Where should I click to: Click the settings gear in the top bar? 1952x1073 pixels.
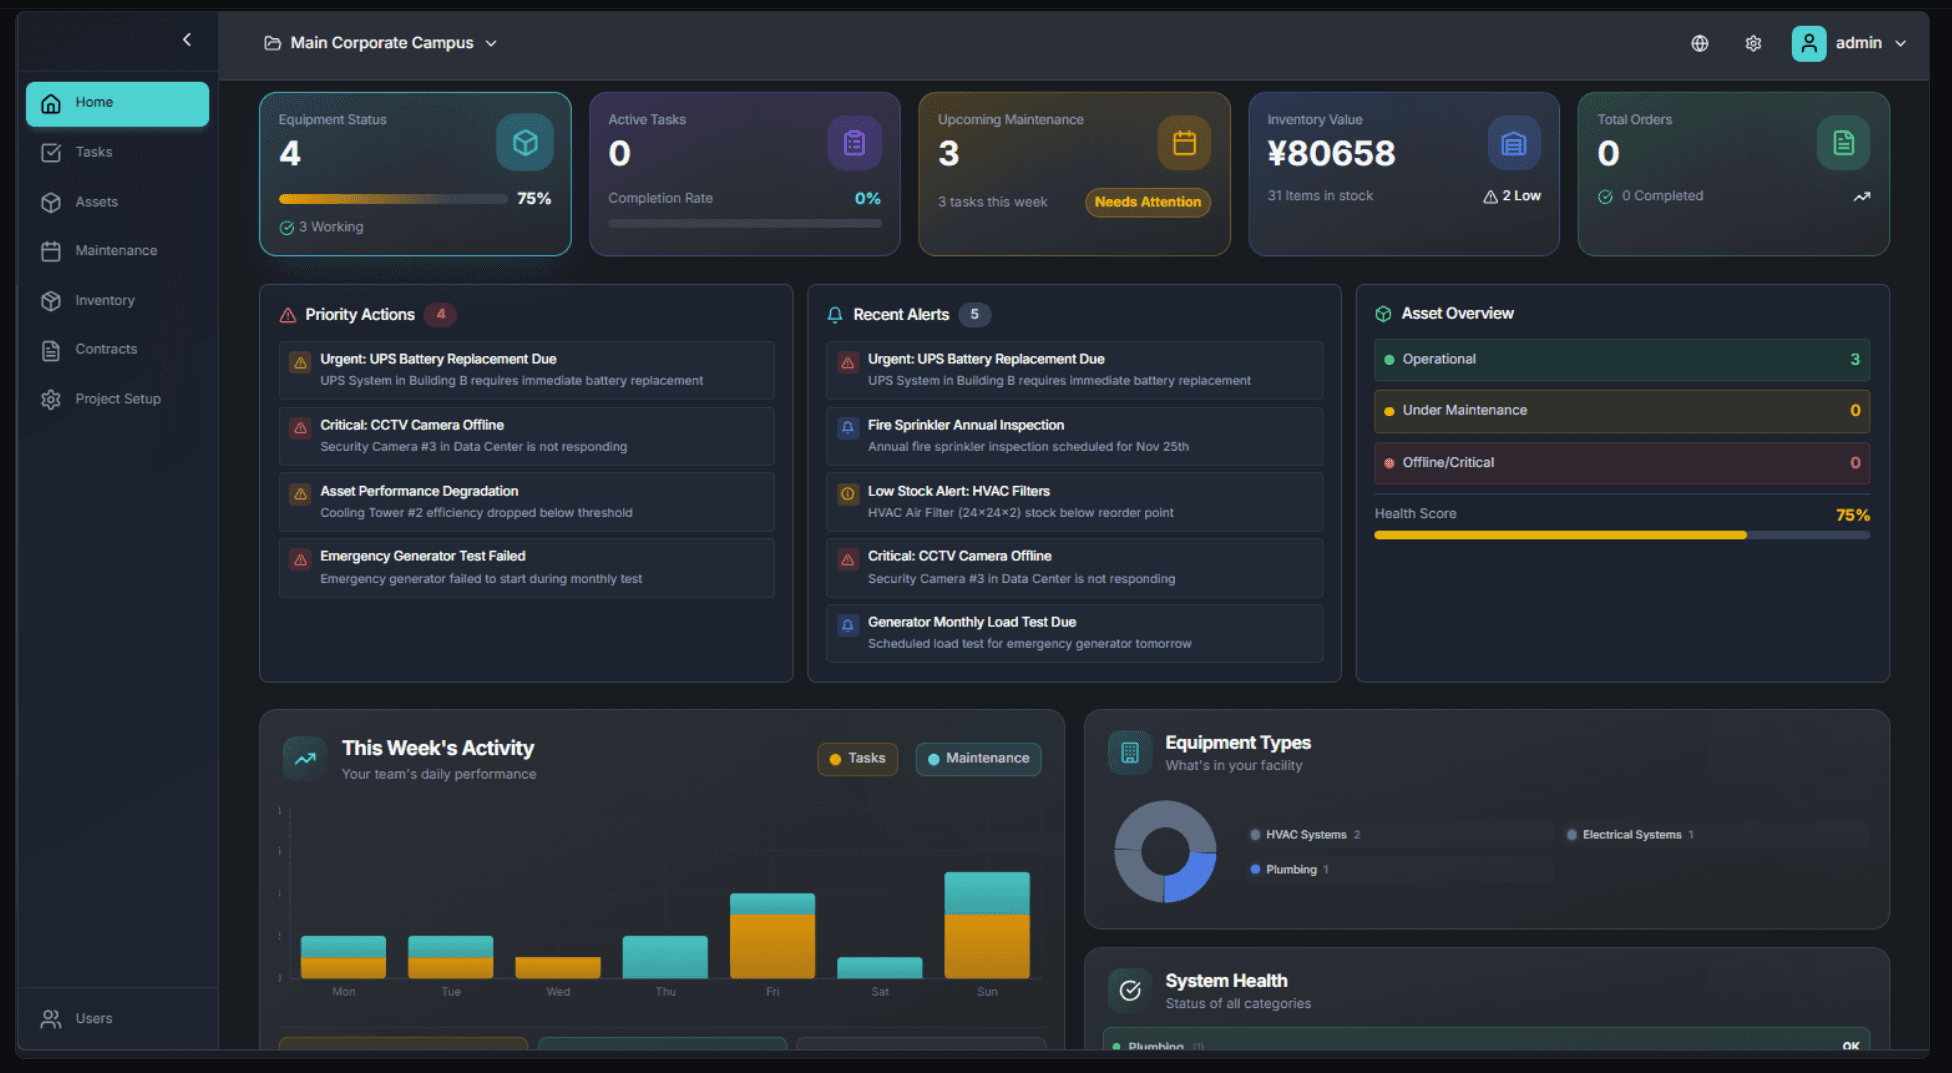tap(1753, 43)
